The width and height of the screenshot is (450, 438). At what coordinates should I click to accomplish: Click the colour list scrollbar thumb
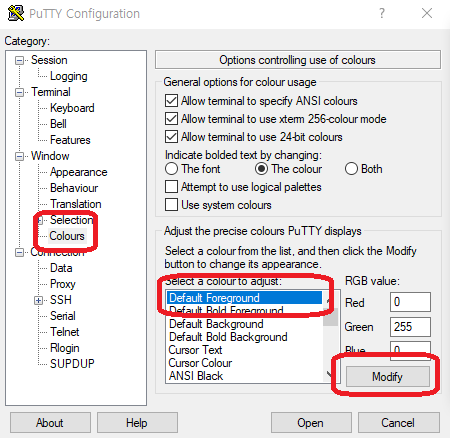[330, 317]
